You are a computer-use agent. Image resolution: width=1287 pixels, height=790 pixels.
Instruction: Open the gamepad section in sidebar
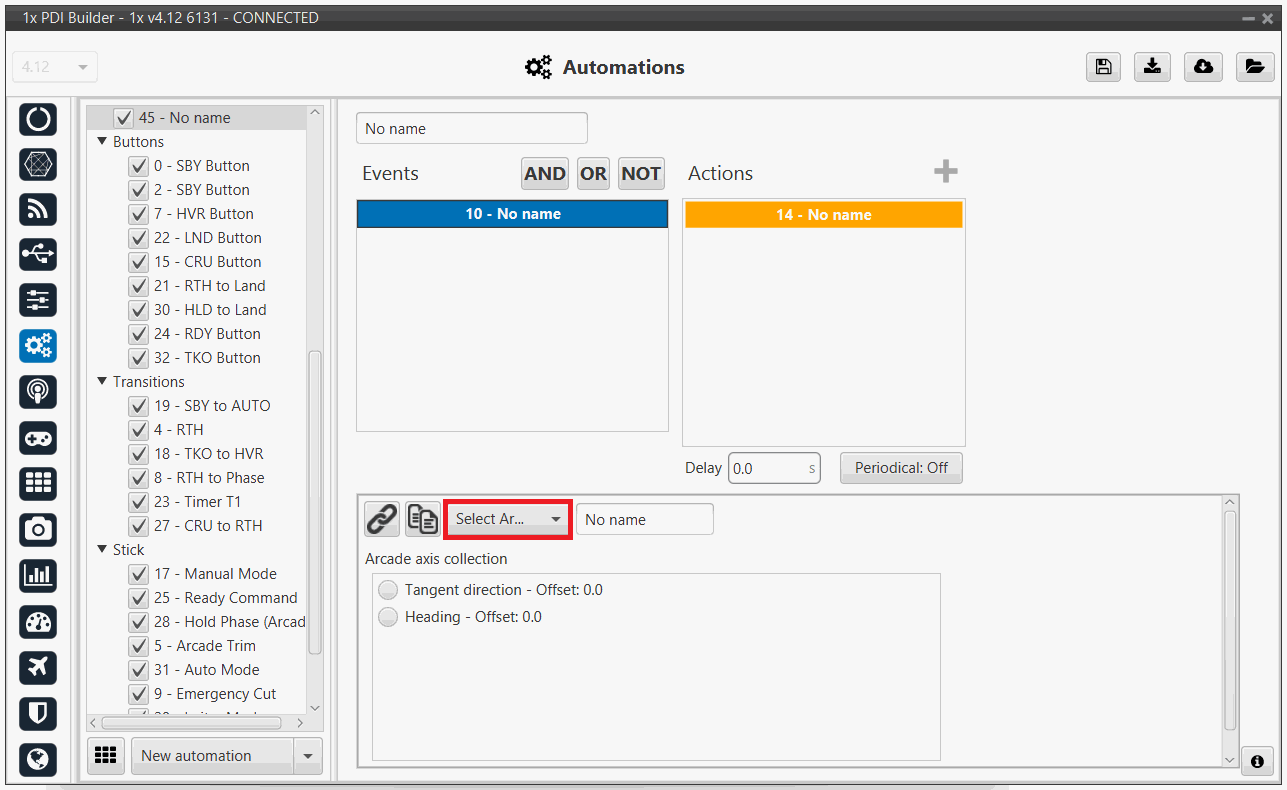[38, 438]
